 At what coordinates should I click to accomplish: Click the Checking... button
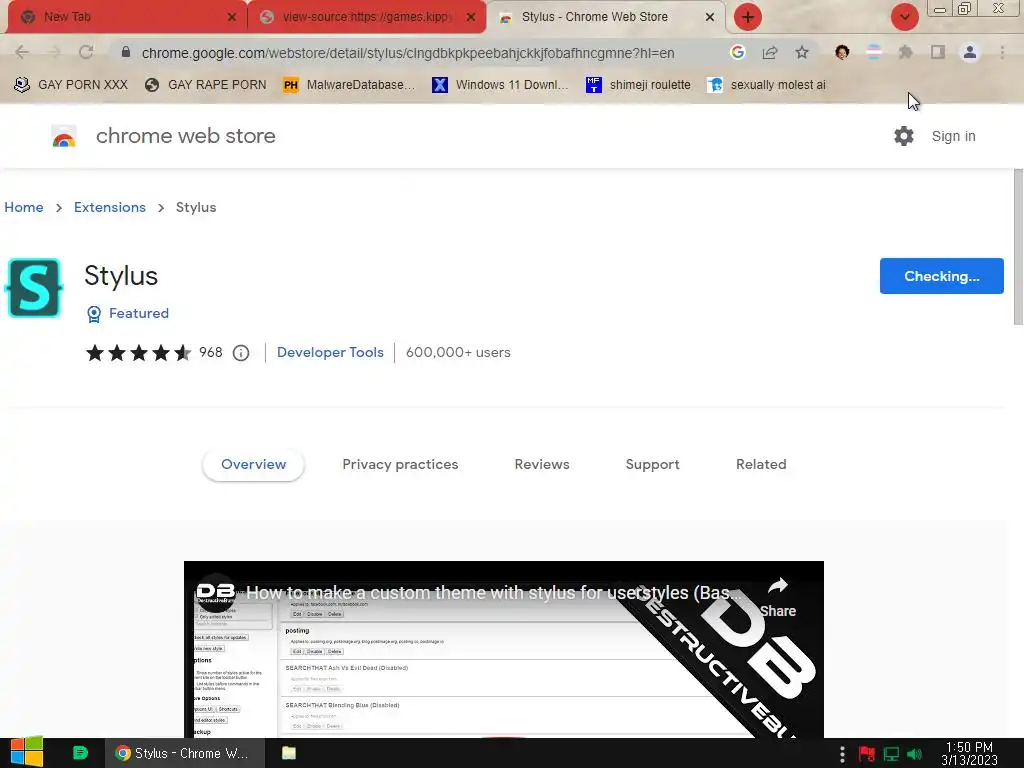click(941, 276)
